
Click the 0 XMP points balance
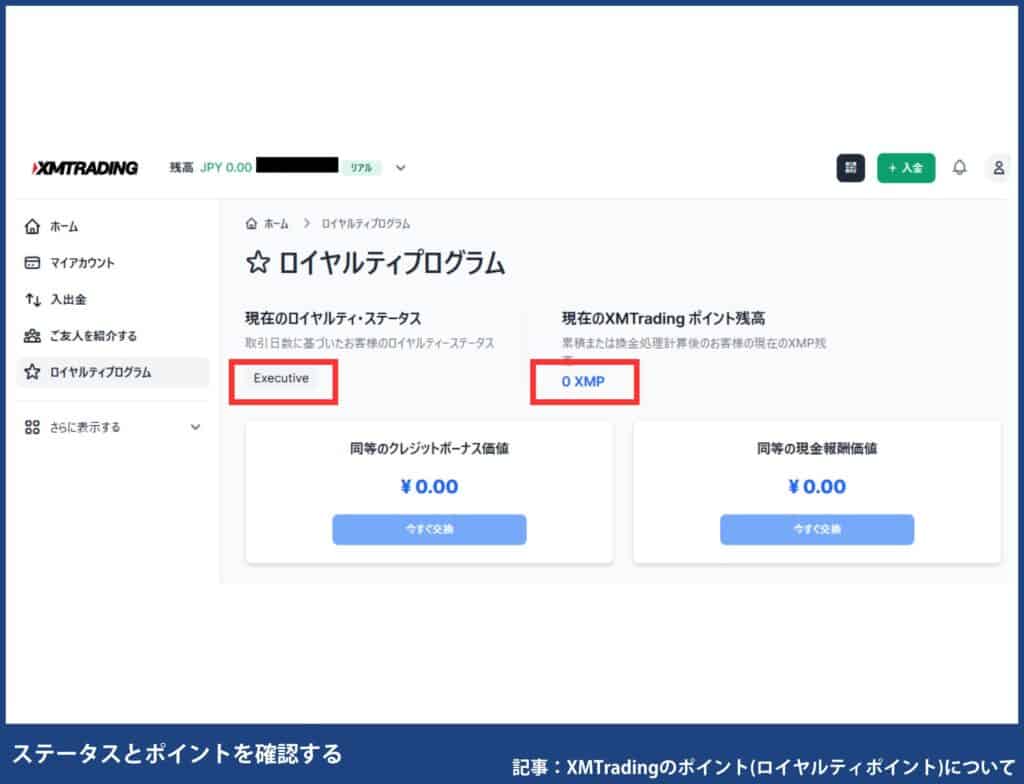pos(583,382)
